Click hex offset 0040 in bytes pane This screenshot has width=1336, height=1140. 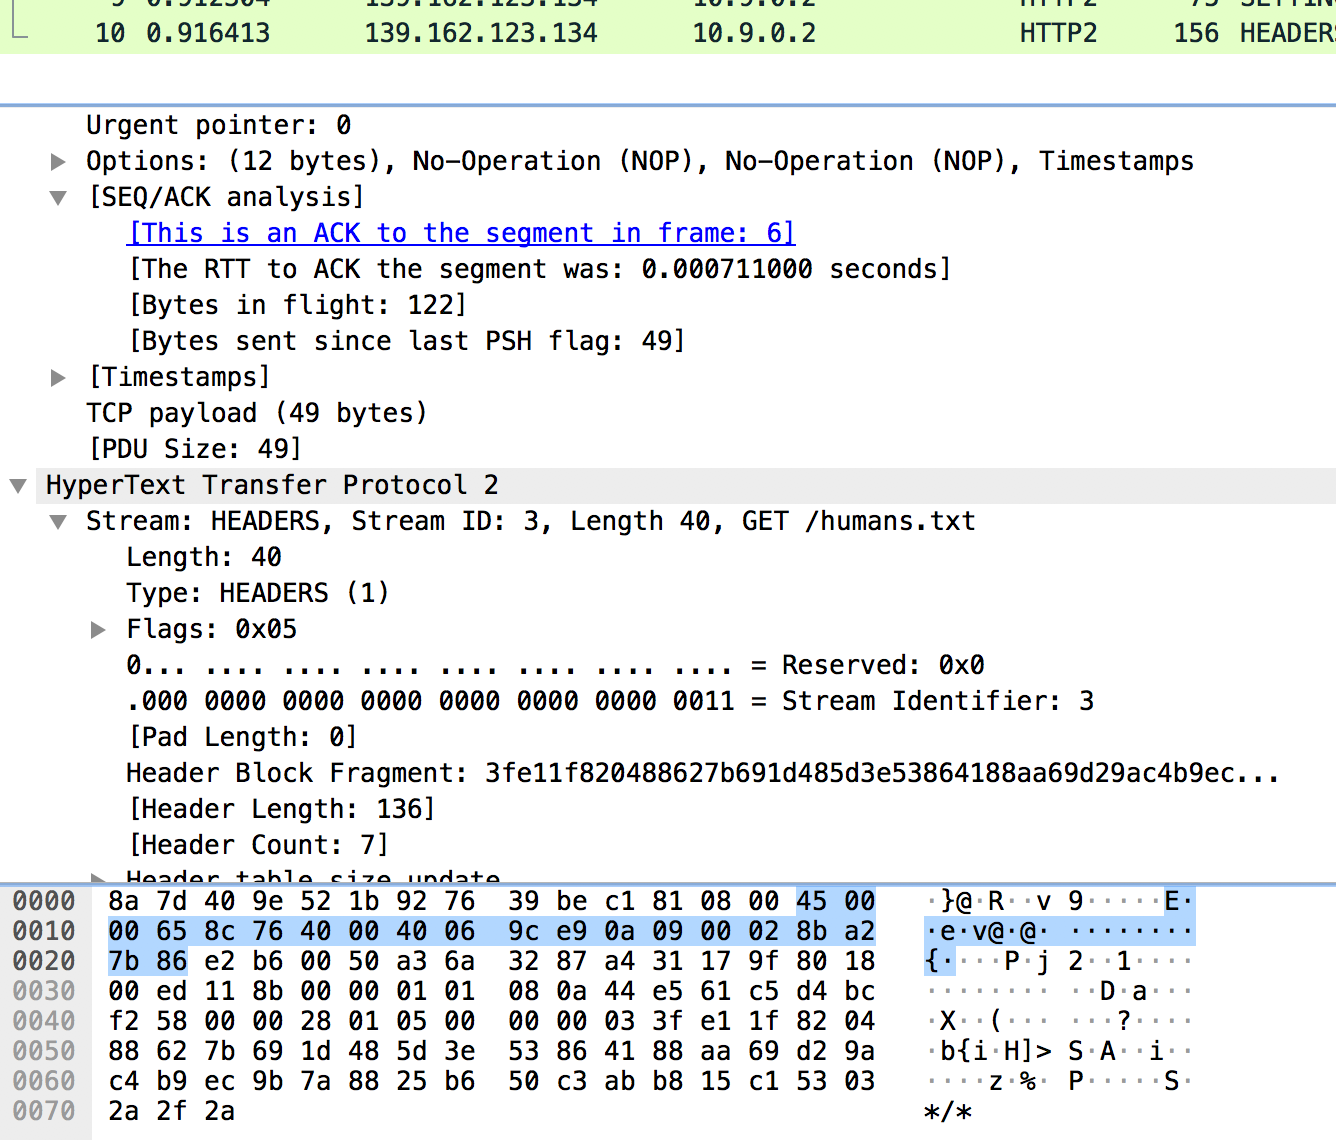(44, 1021)
